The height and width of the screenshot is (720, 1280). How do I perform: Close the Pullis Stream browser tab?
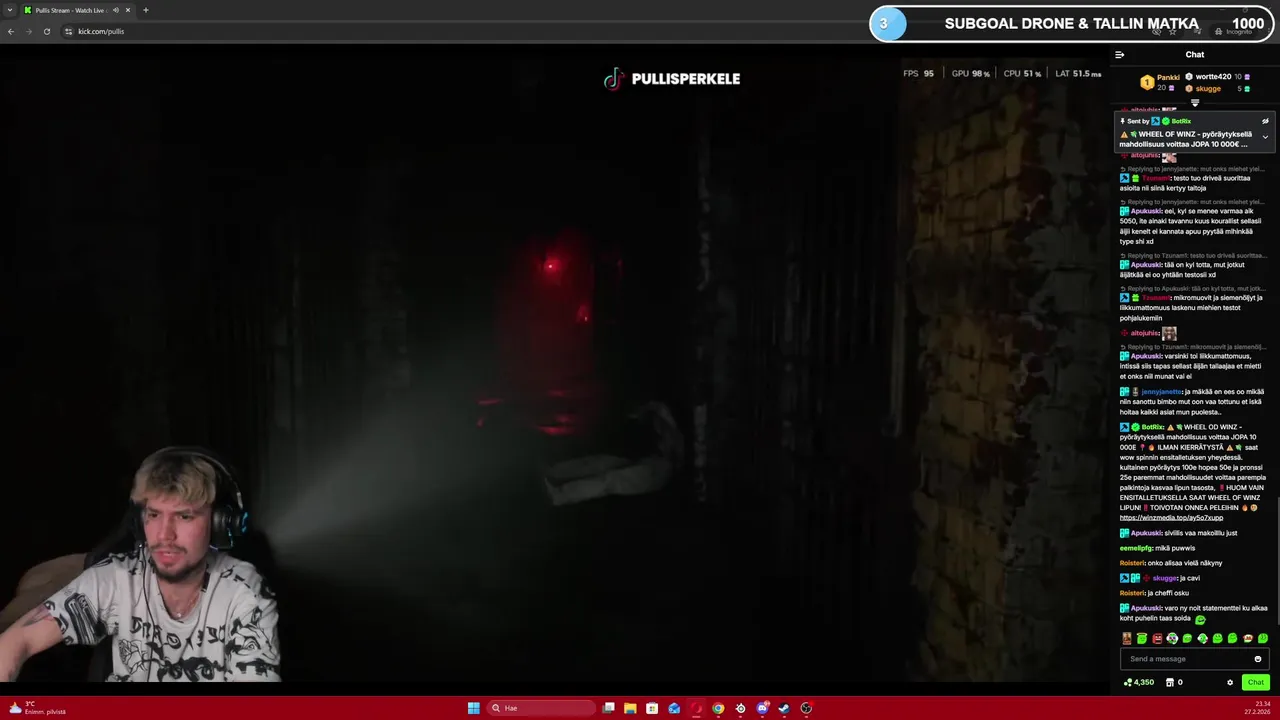coord(128,10)
